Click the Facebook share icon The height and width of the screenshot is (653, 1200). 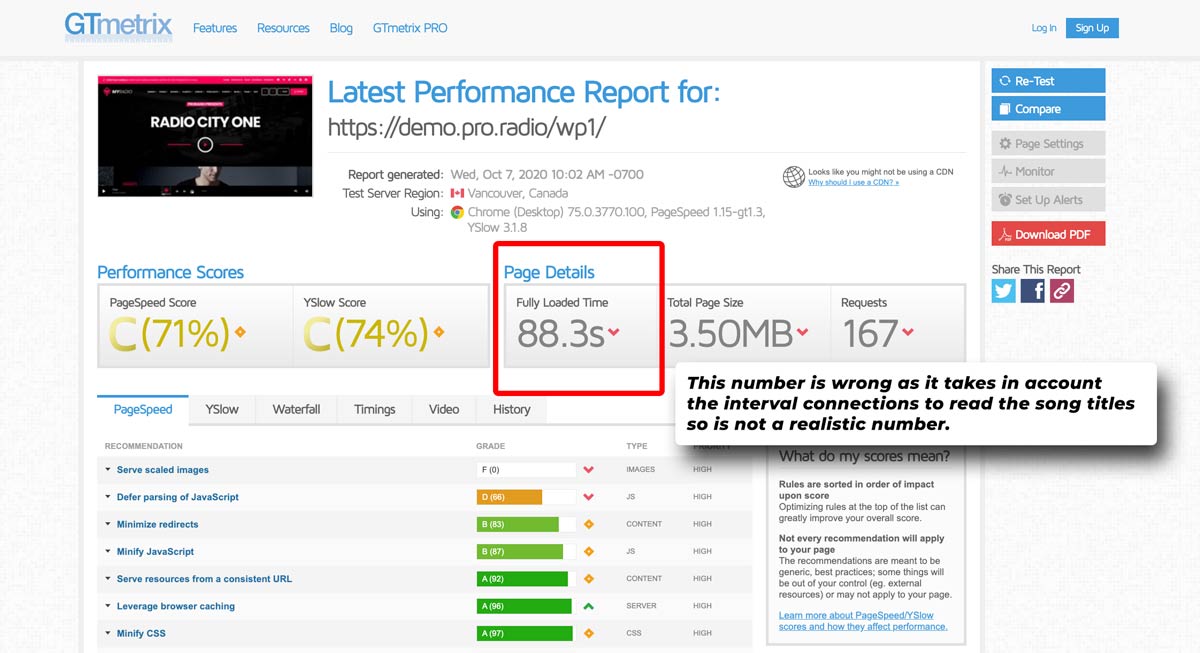[1033, 291]
